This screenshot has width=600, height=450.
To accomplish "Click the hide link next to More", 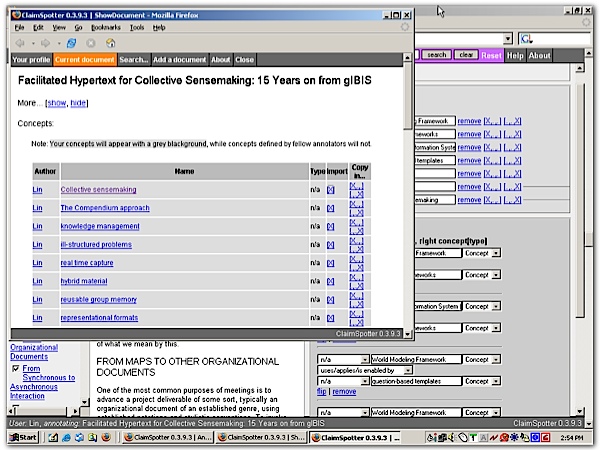I will (78, 103).
